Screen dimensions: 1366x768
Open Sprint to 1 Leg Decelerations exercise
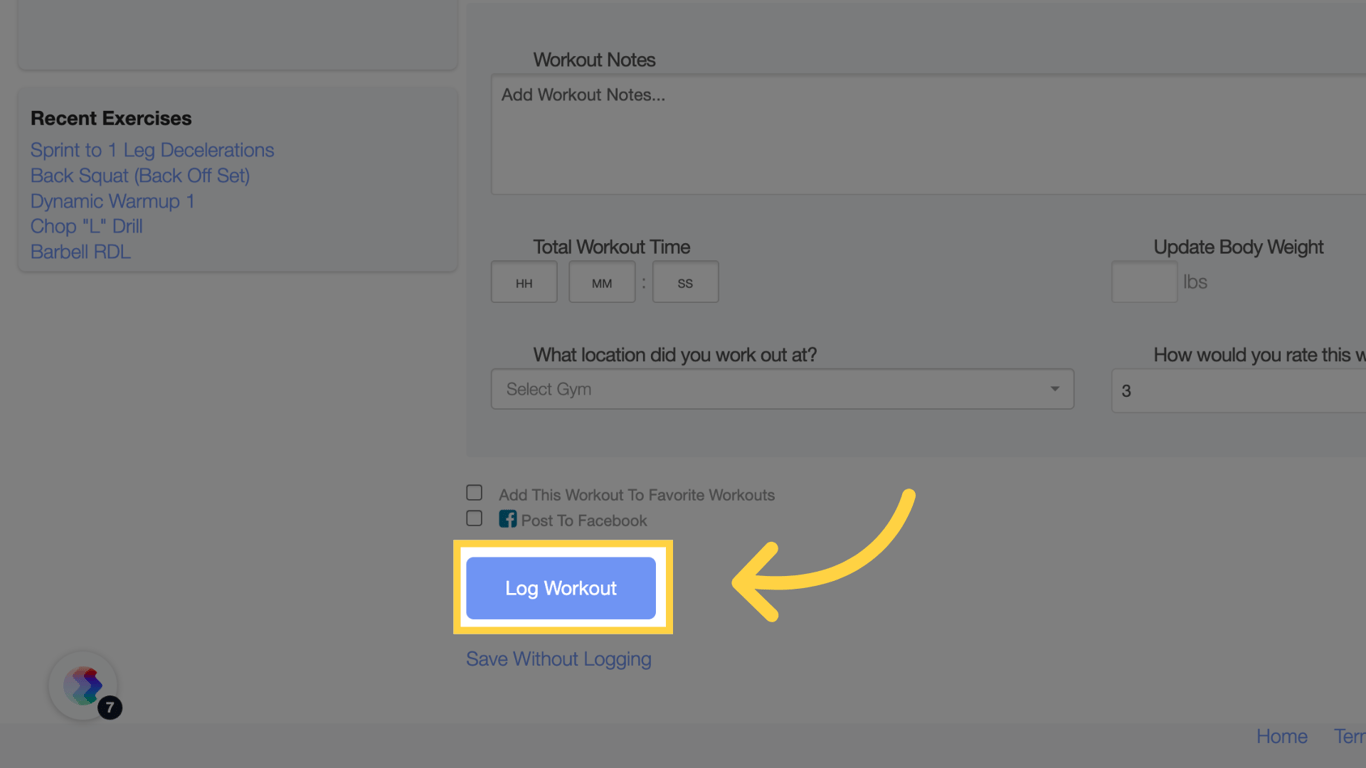[x=152, y=150]
